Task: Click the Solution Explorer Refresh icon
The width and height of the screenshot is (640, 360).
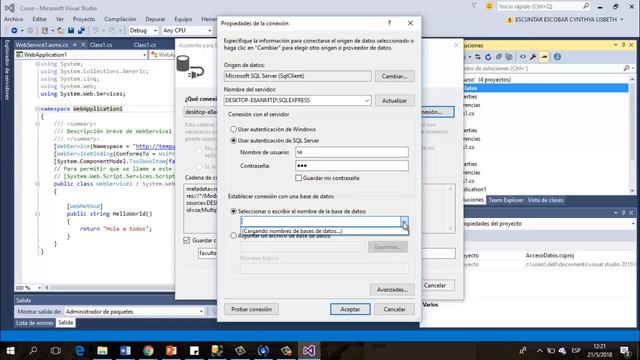Action: pos(488,57)
